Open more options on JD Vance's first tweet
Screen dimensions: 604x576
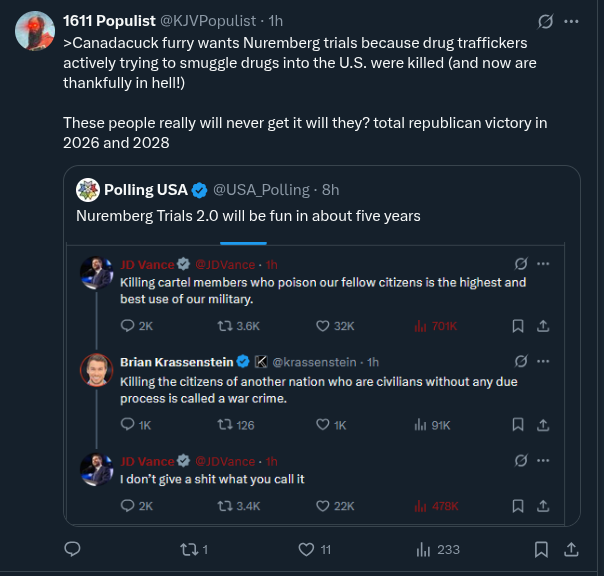pyautogui.click(x=544, y=264)
